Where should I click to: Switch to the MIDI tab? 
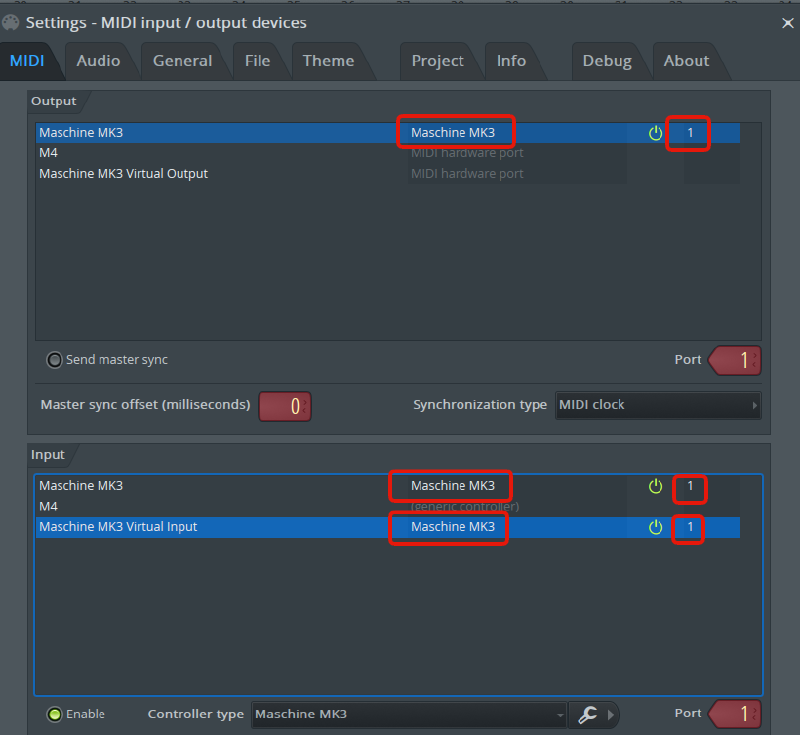click(x=27, y=61)
